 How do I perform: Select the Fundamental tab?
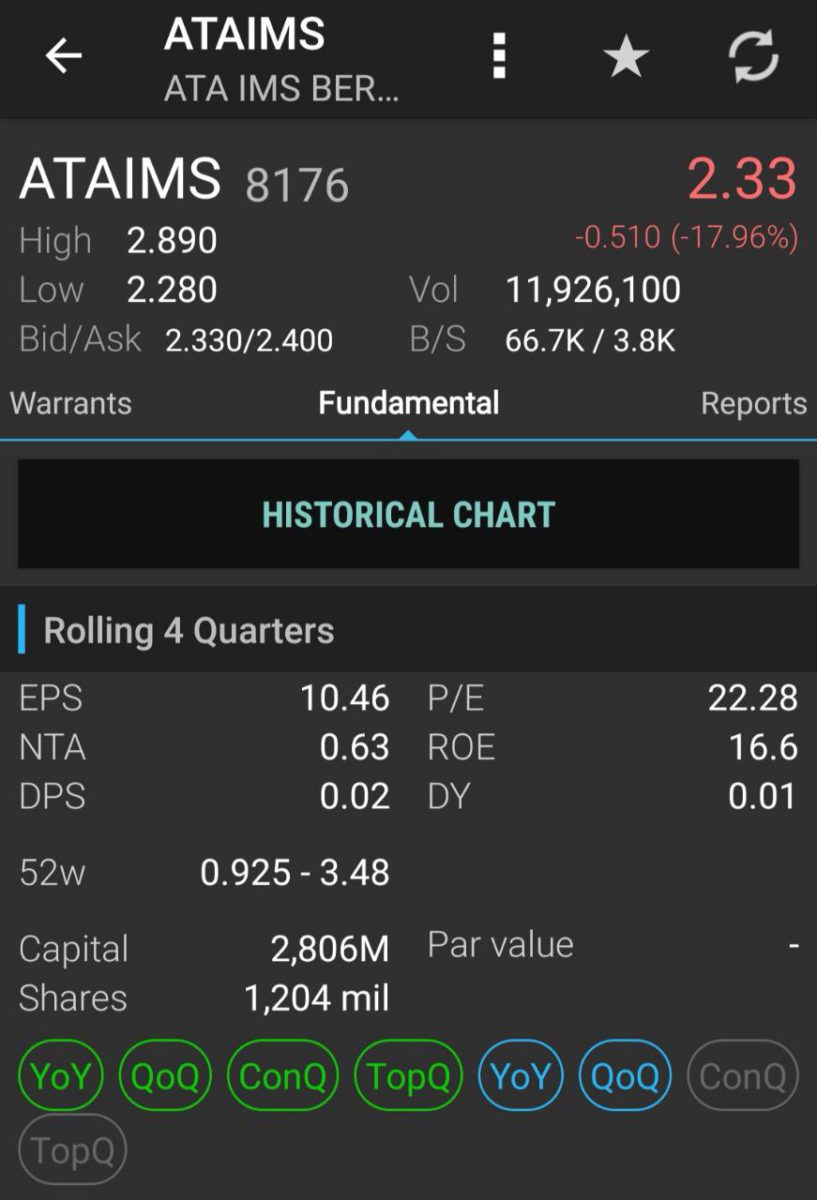[x=408, y=403]
